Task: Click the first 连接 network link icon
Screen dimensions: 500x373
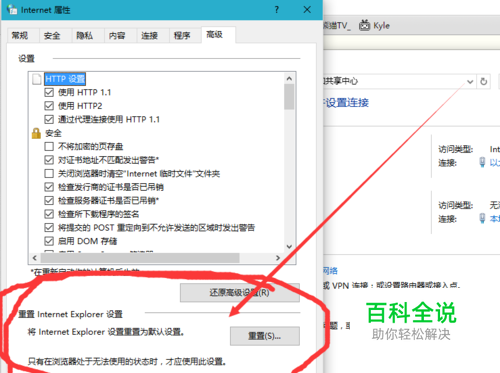Action: 482,162
